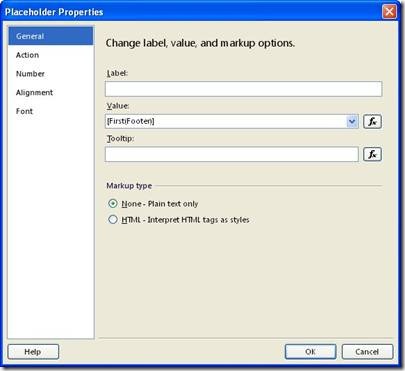Open expression editor for Value field
Screen dimensions: 405x371
(x=372, y=122)
